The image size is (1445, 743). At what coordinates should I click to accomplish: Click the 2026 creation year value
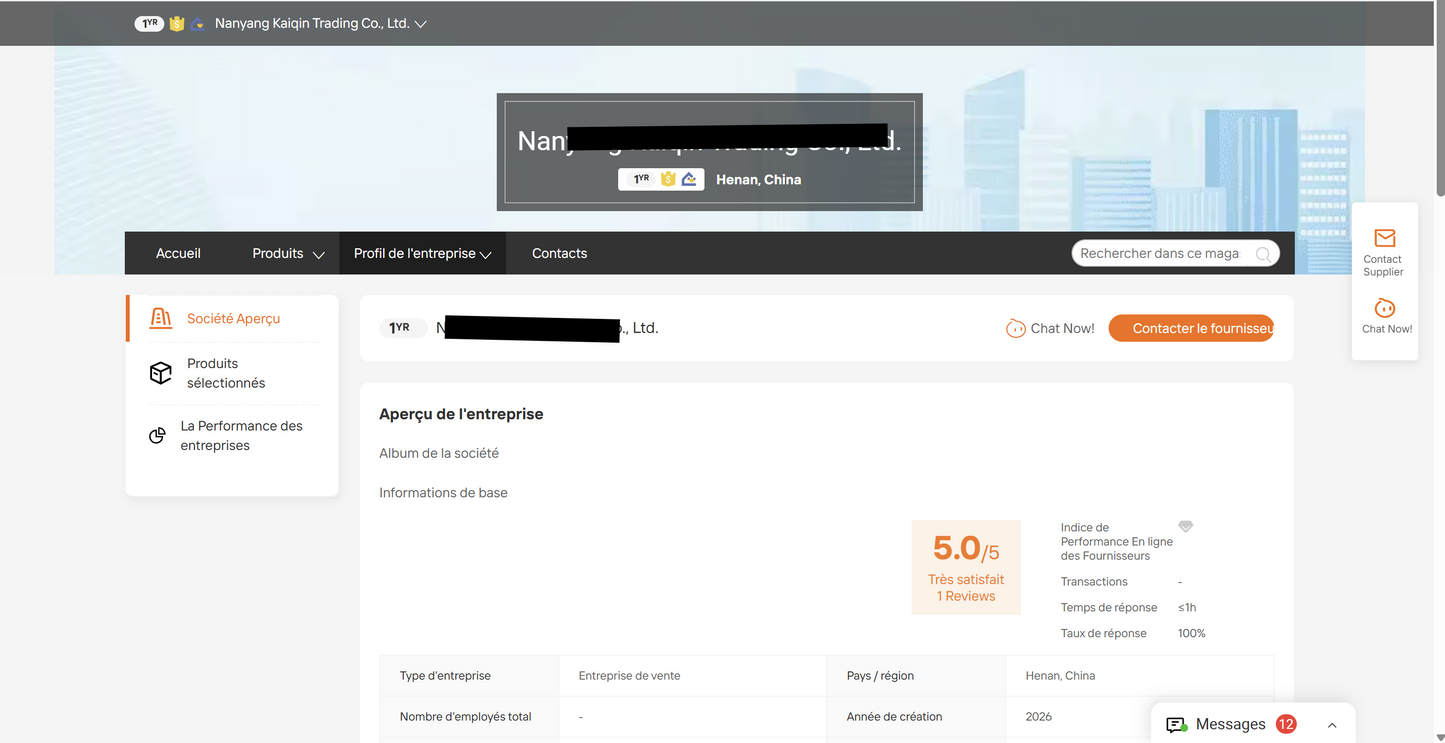click(1039, 717)
